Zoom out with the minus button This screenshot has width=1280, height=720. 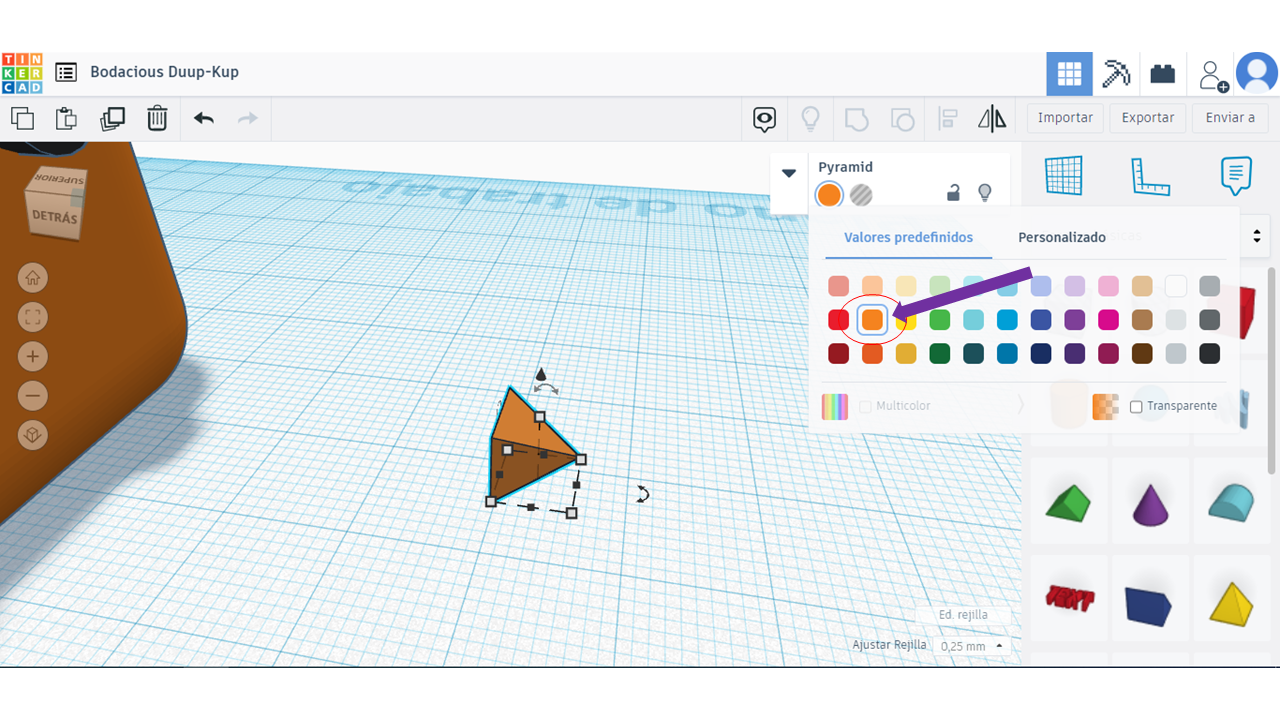tap(33, 396)
